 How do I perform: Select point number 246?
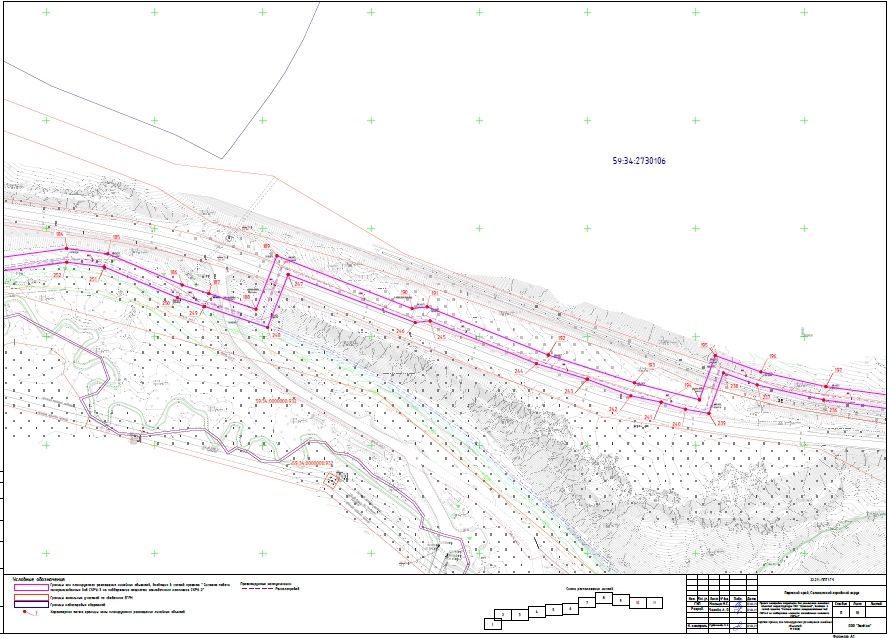pos(400,331)
